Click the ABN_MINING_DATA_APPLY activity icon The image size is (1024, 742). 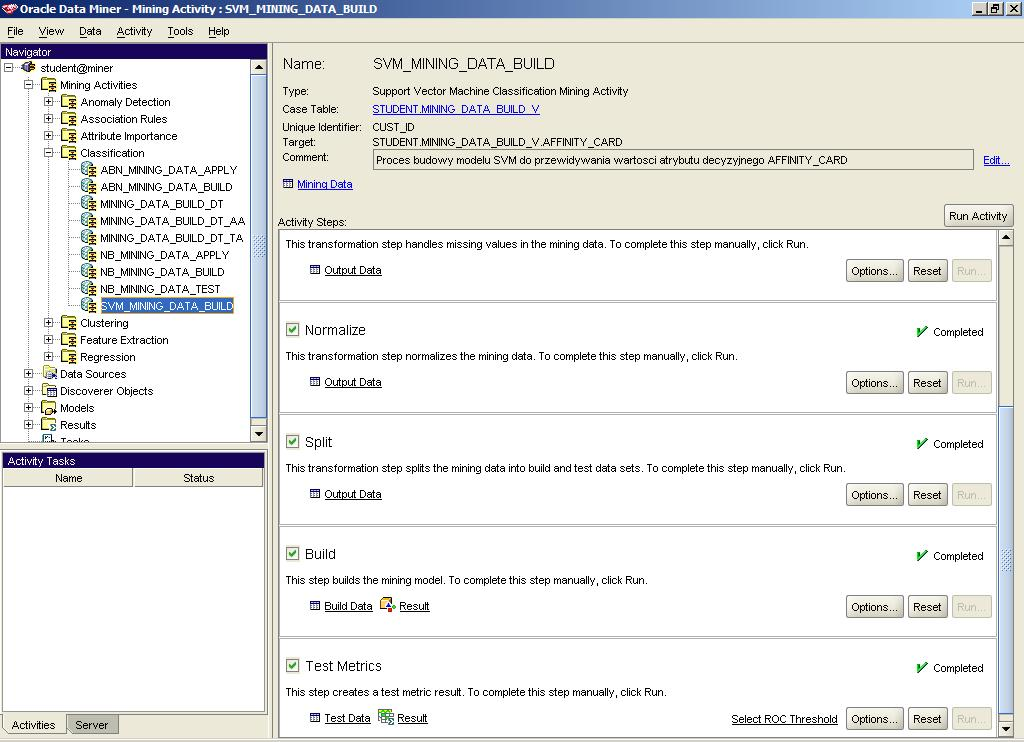[x=89, y=169]
